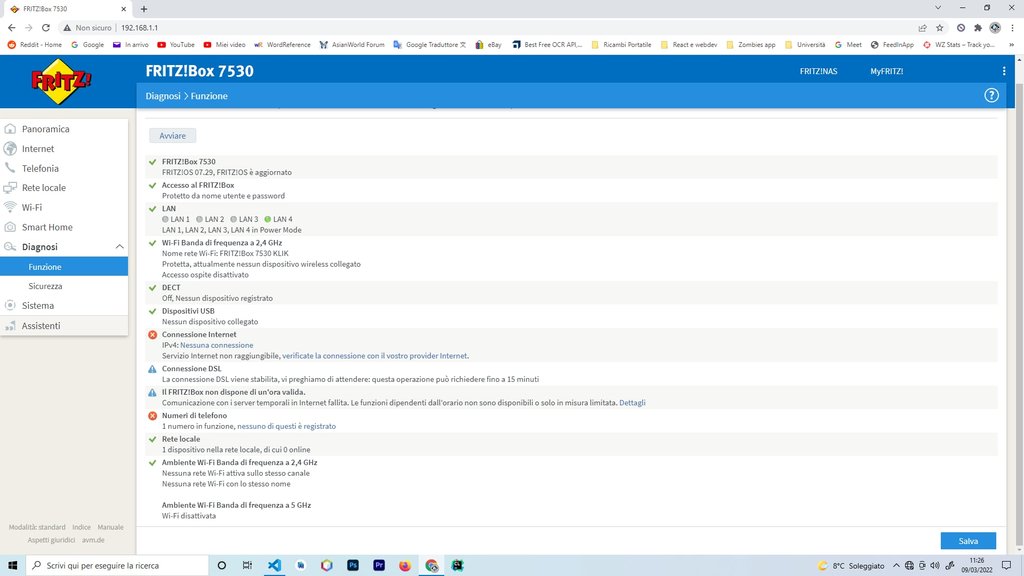Click the Salva button

[967, 541]
